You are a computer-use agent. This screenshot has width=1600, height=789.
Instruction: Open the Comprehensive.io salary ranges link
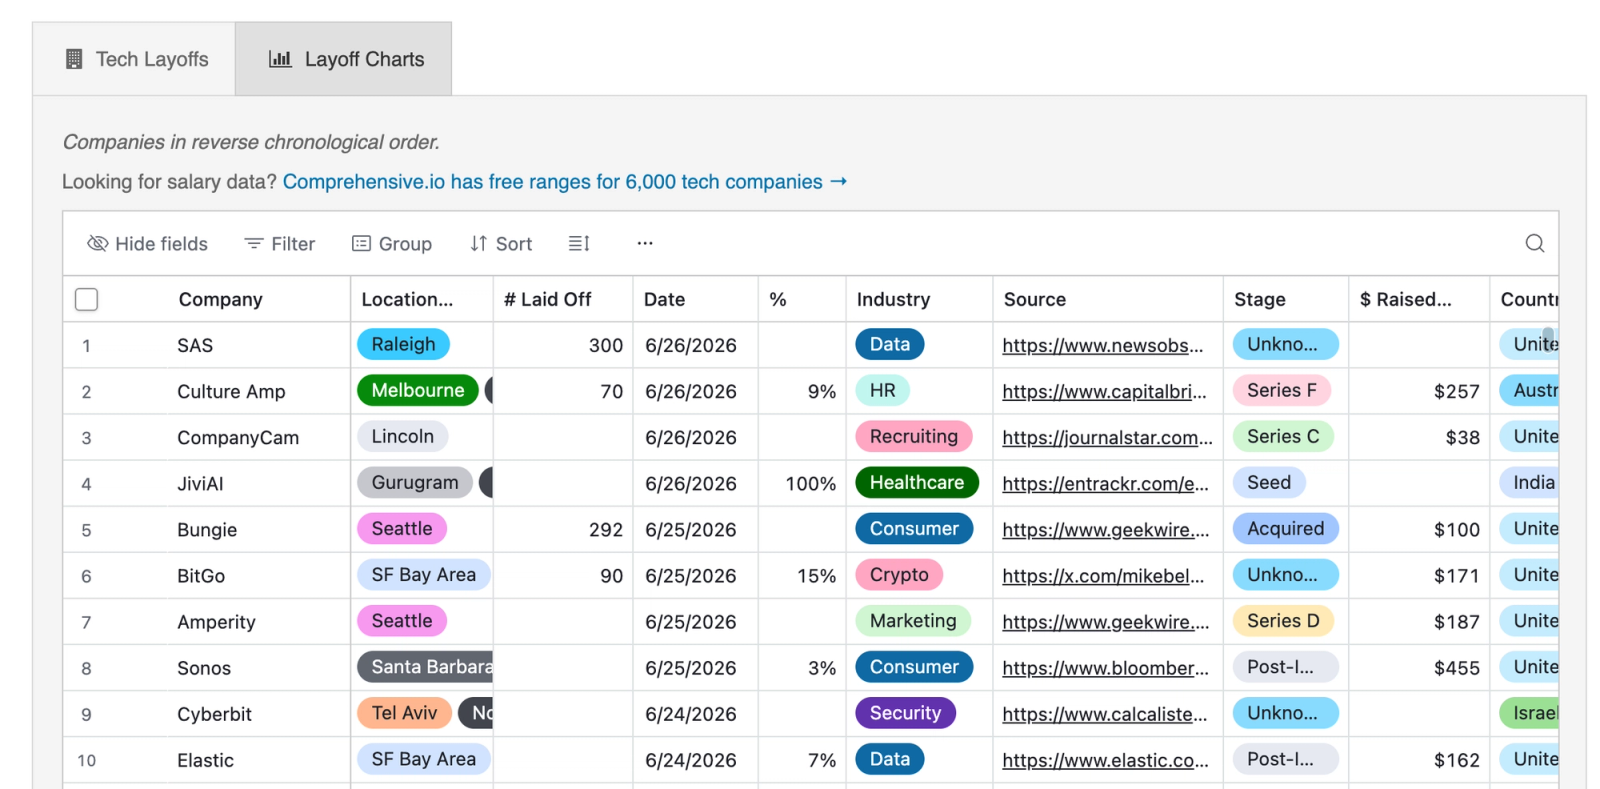pyautogui.click(x=565, y=181)
